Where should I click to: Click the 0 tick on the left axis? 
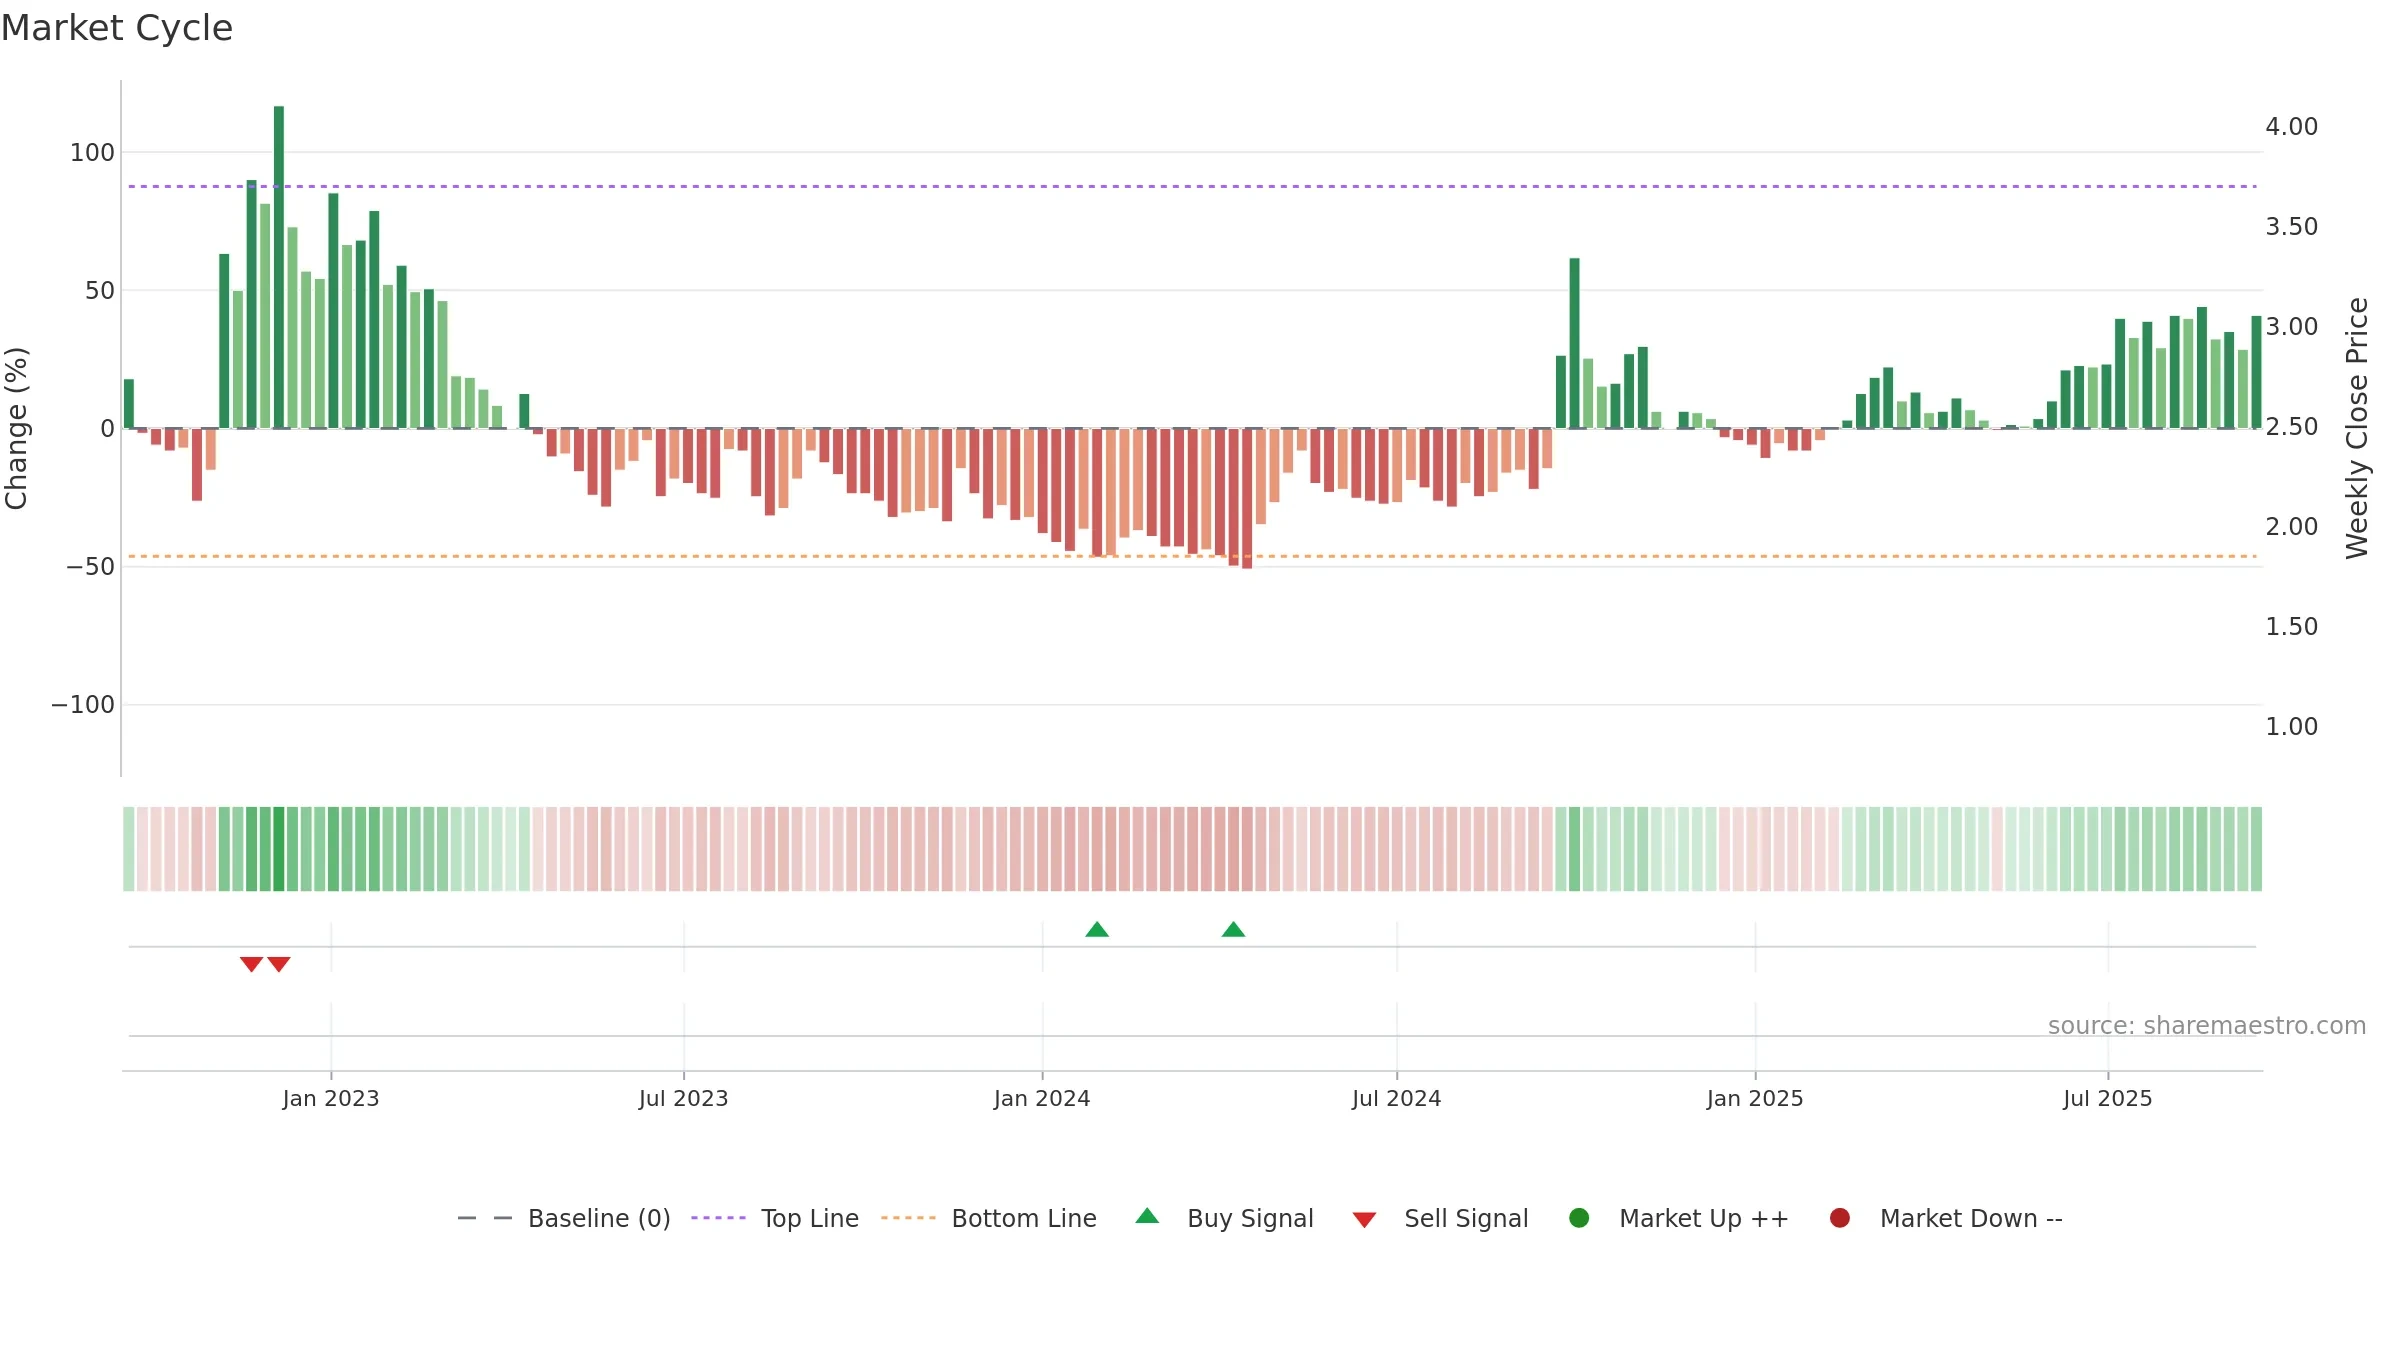point(108,428)
